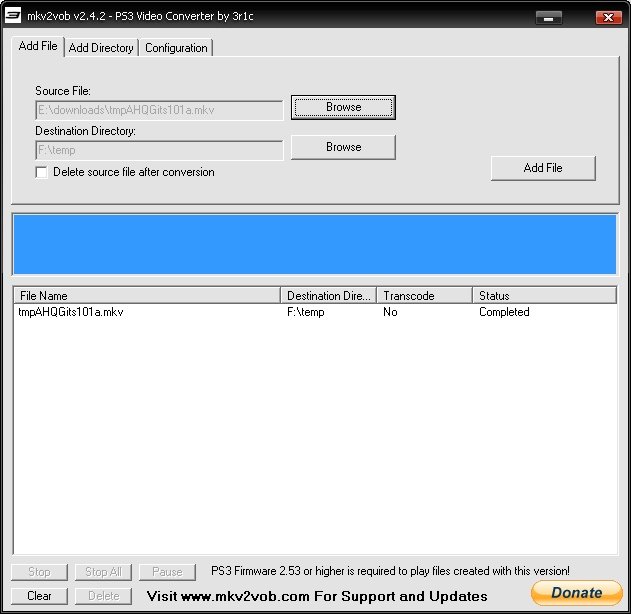Click the Stop All button
This screenshot has height=614, width=631.
click(103, 572)
